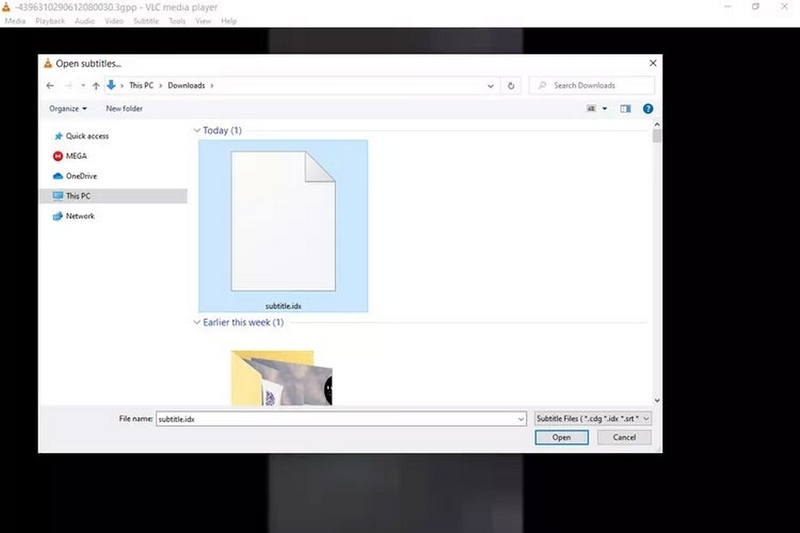
Task: Minimize the VLC media player window
Action: coord(728,7)
